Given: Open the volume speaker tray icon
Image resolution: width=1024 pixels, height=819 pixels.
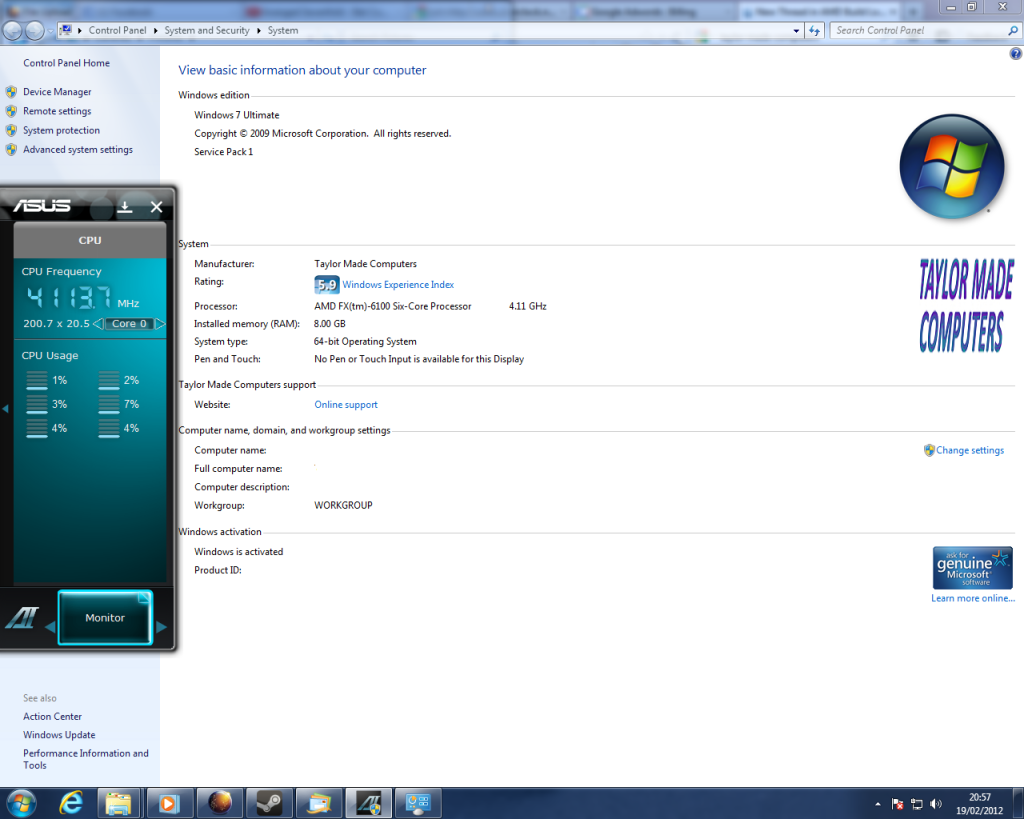Looking at the screenshot, I should [936, 804].
